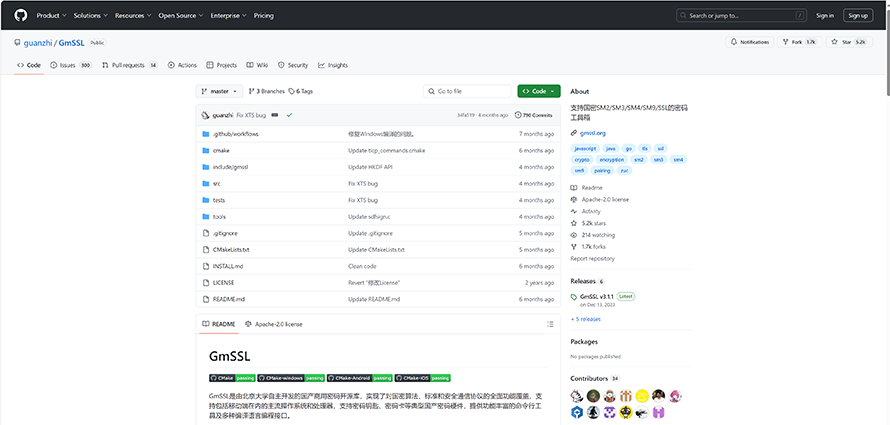Open the .github/workflows folder
Screen dimensions: 890x425
pos(236,134)
